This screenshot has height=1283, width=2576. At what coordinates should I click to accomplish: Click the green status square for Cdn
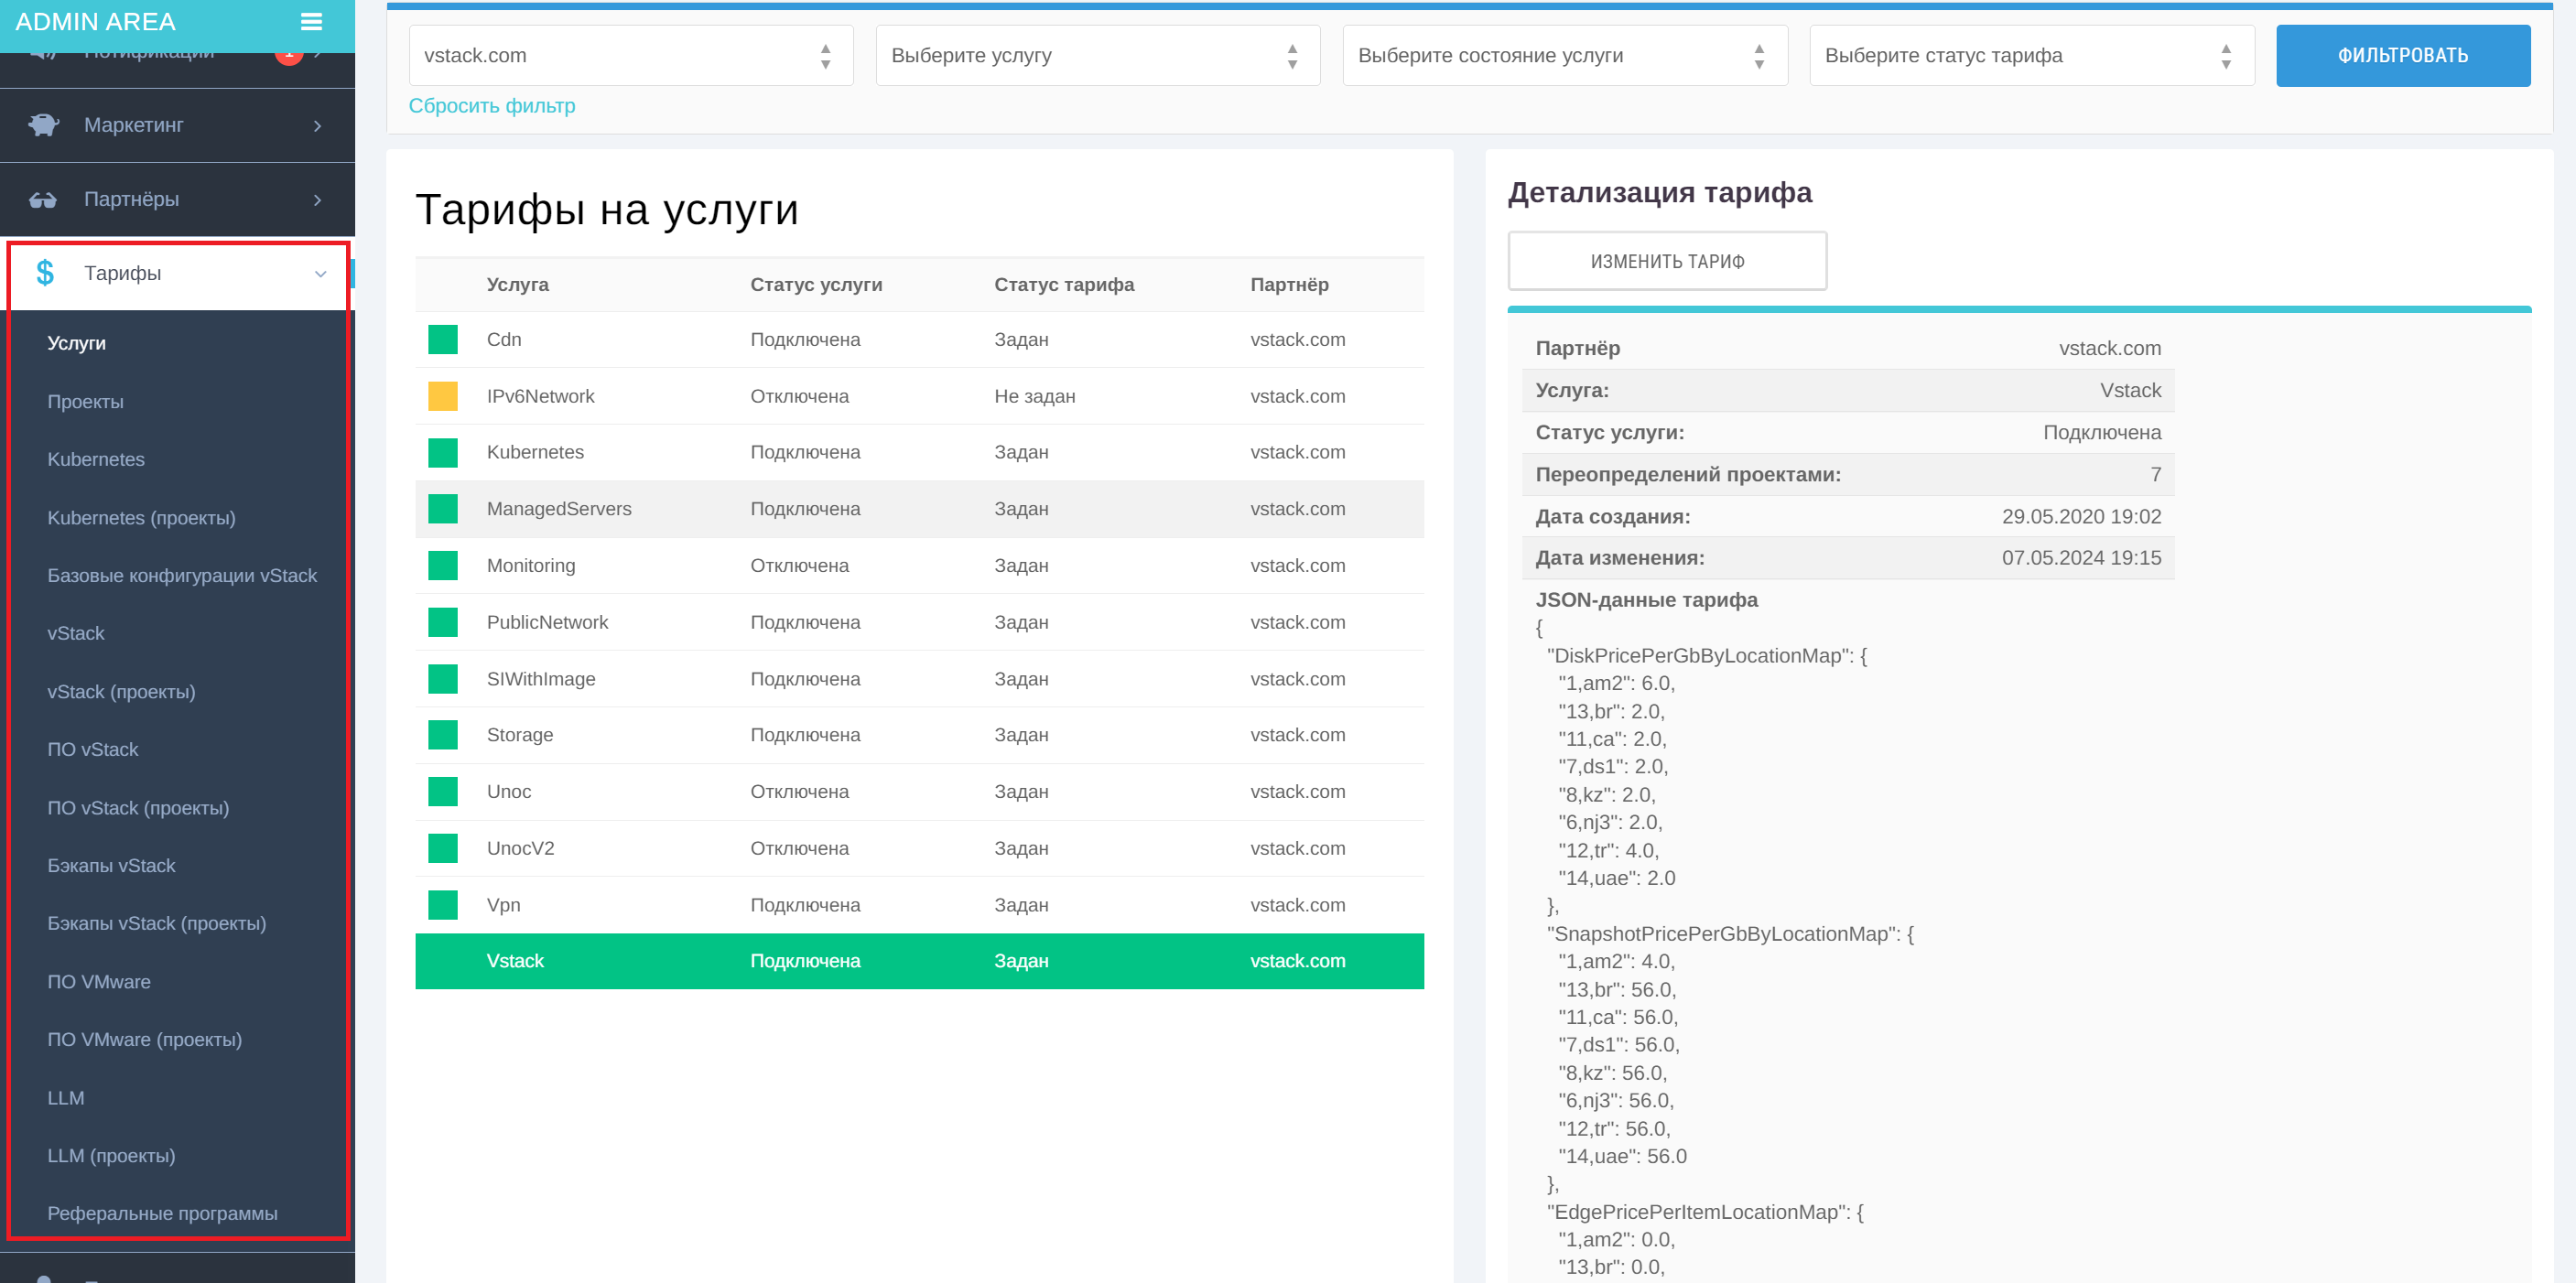point(443,339)
